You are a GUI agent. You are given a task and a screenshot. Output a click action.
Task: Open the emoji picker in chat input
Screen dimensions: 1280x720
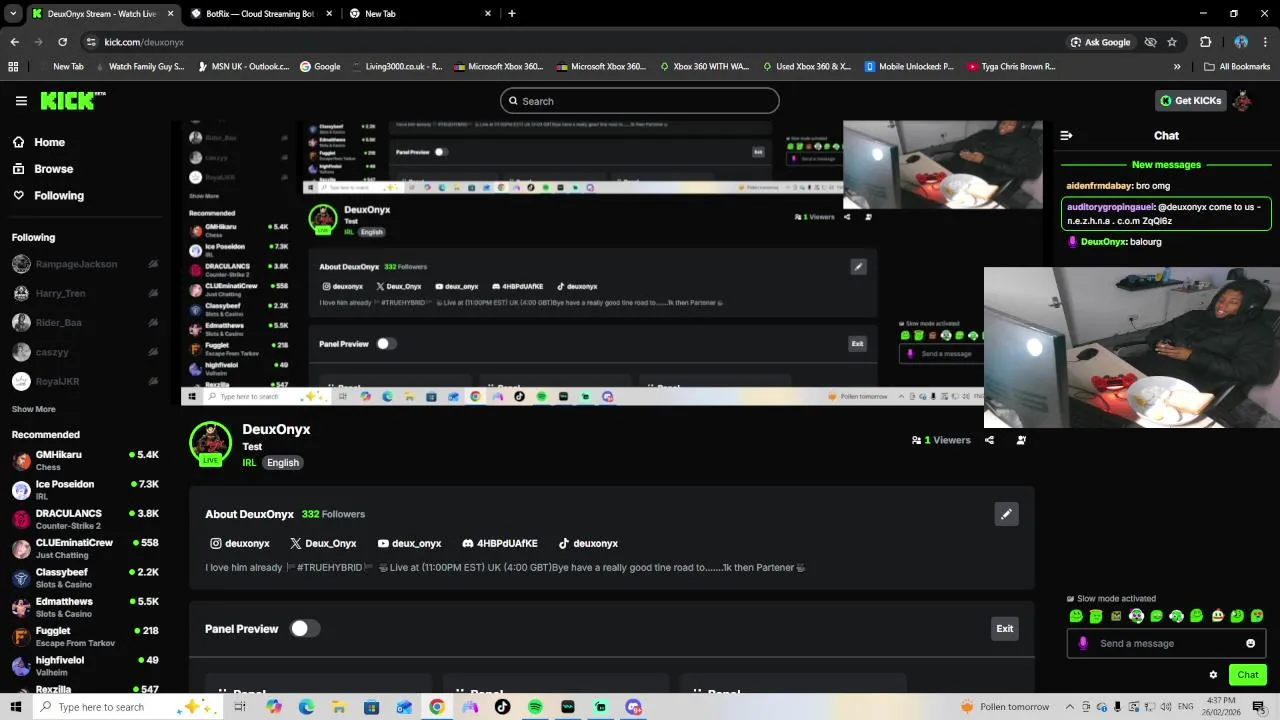pos(1250,643)
